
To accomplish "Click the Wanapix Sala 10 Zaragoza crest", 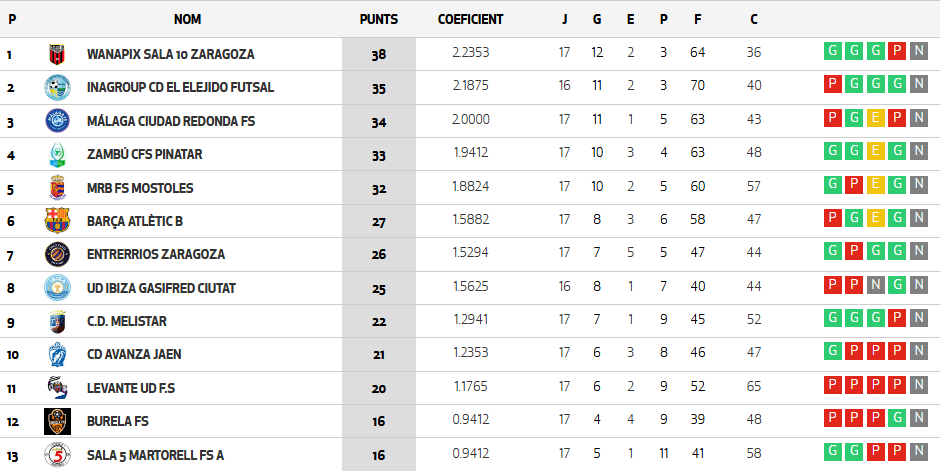I will 57,54.
